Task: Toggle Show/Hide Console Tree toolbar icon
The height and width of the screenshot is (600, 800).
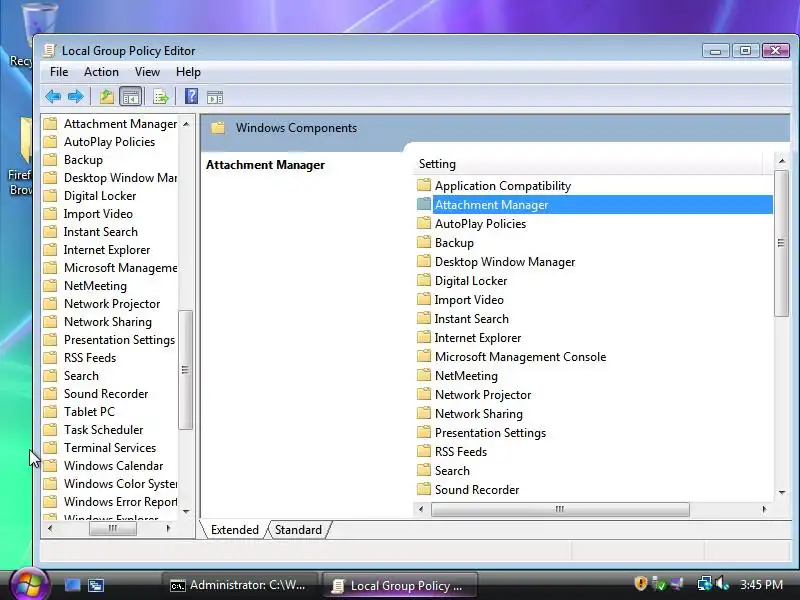Action: [131, 96]
